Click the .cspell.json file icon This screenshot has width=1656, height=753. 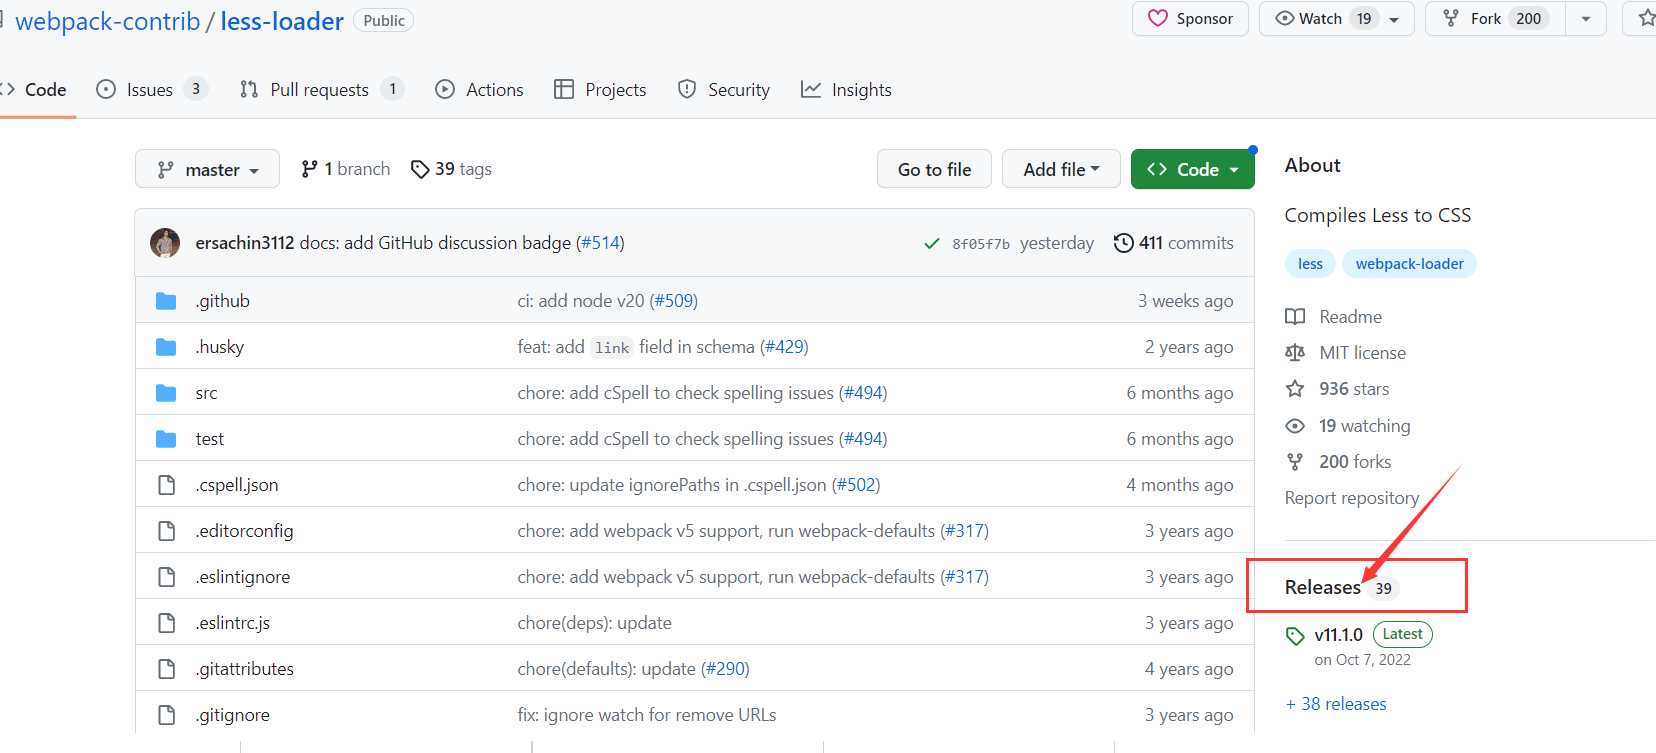coord(166,485)
